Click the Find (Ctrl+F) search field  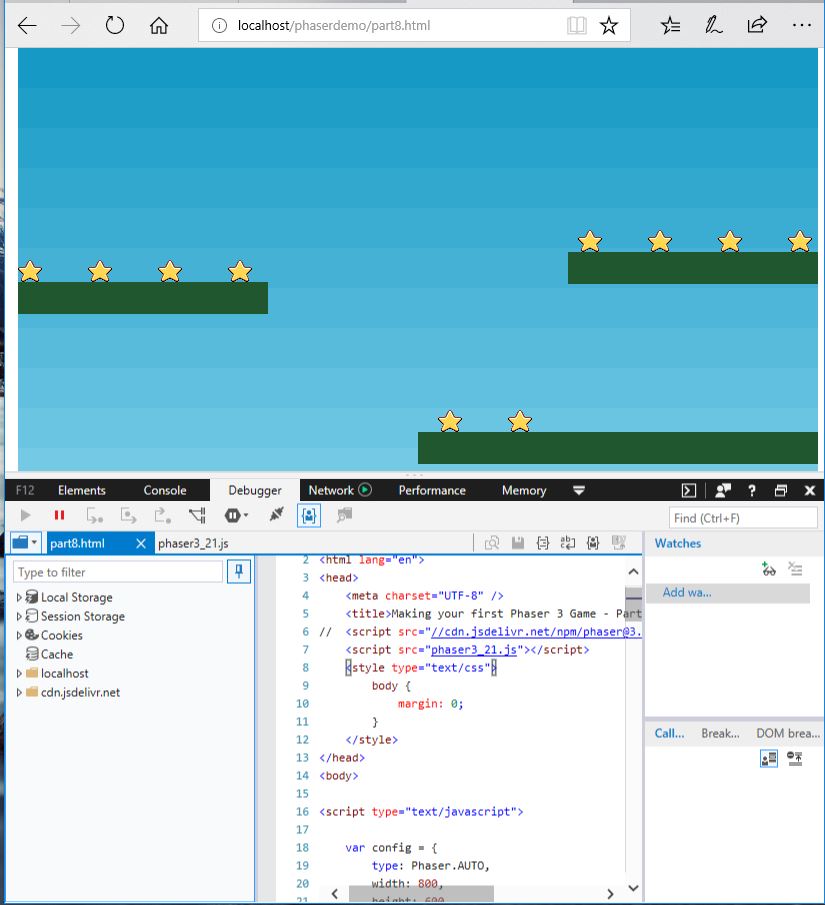743,518
